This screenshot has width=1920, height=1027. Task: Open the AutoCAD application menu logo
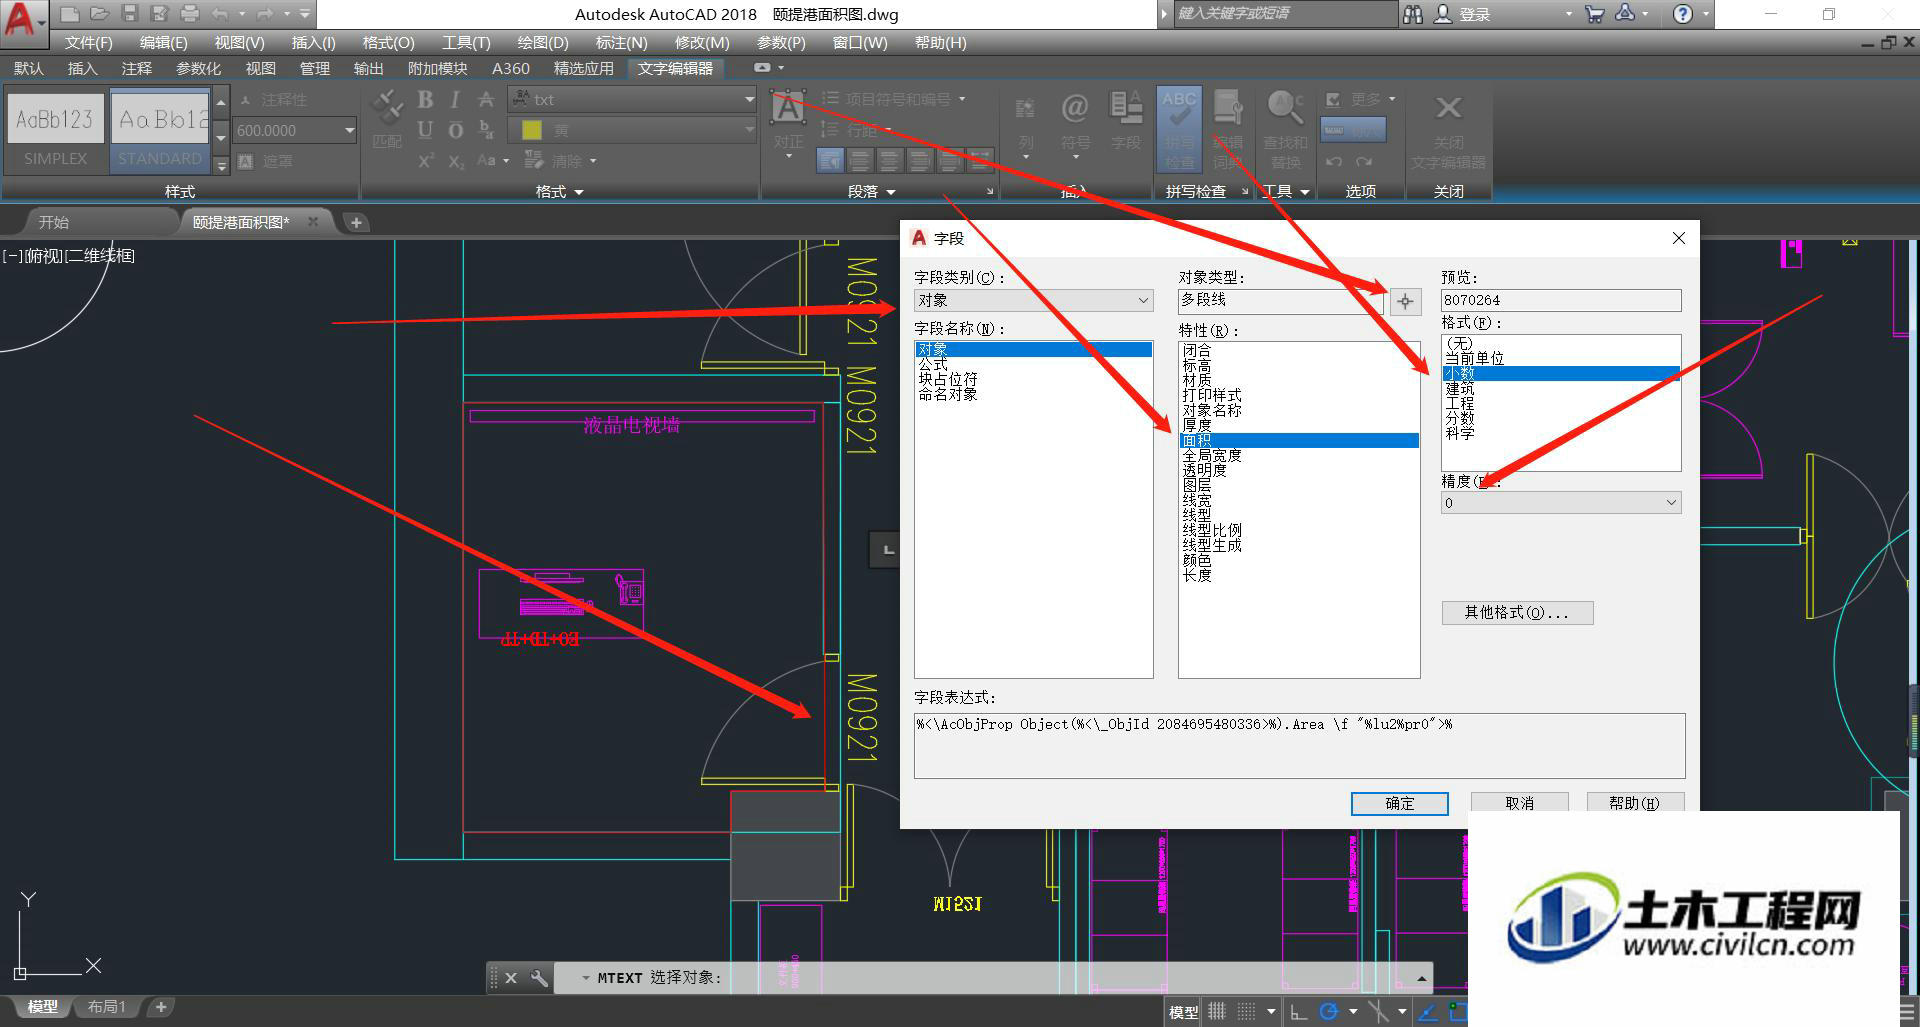22,20
